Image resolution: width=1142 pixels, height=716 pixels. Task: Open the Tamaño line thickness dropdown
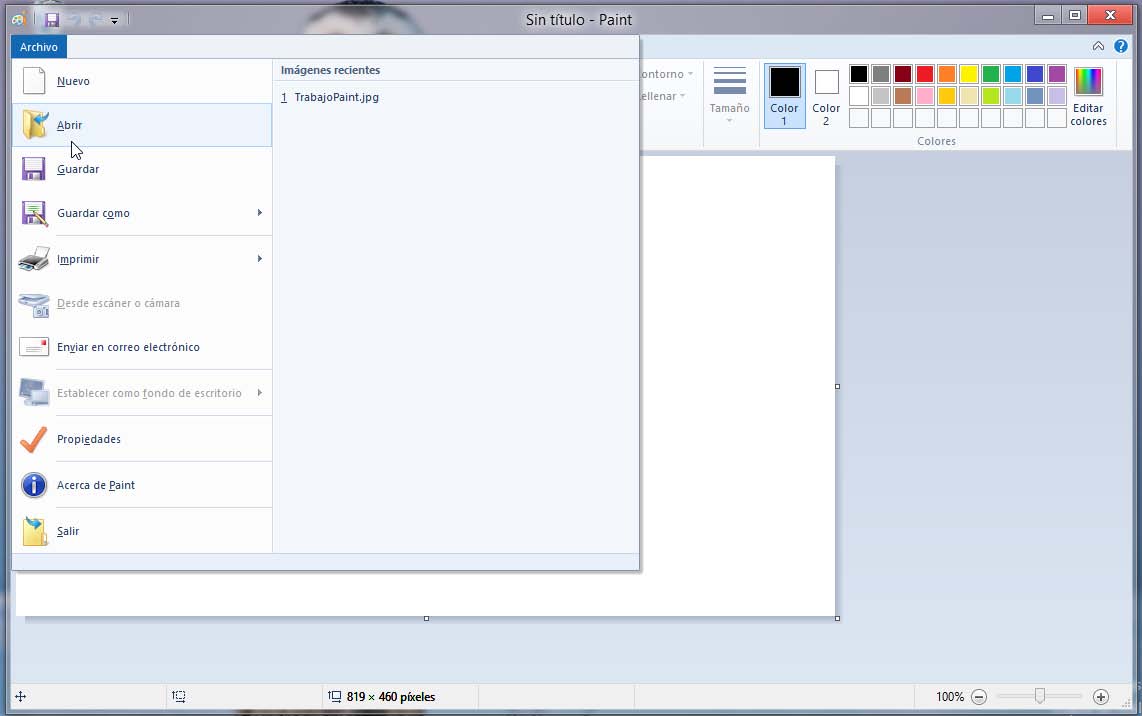pyautogui.click(x=729, y=96)
